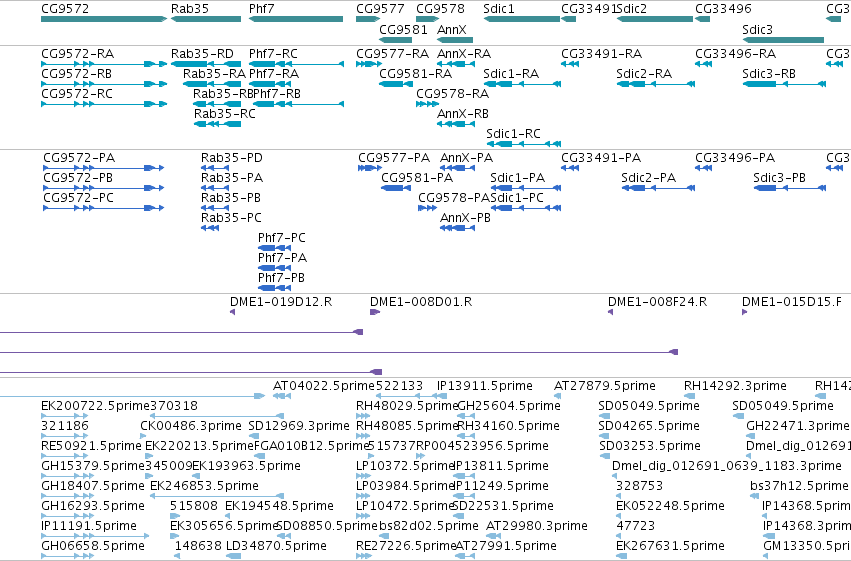Open EST bs37h12.5prime

coord(799,486)
